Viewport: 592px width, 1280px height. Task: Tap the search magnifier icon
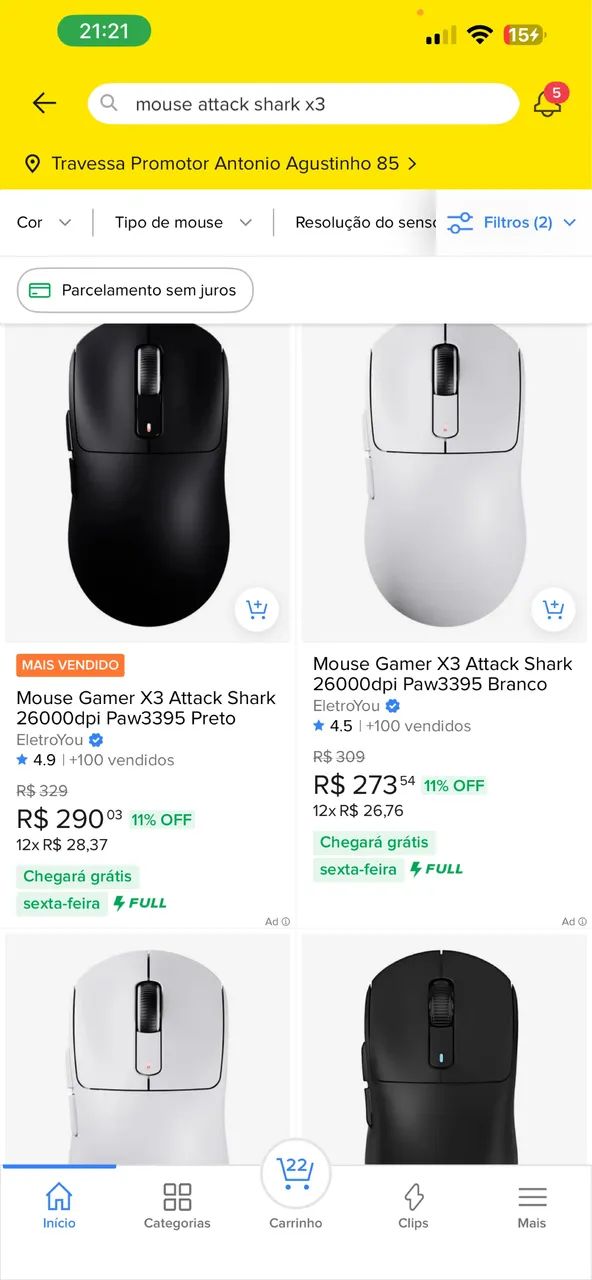pyautogui.click(x=109, y=103)
